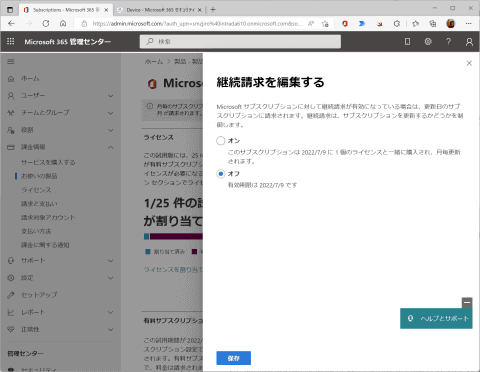Open お使いの製品 in navigation
The width and height of the screenshot is (480, 372).
point(39,176)
